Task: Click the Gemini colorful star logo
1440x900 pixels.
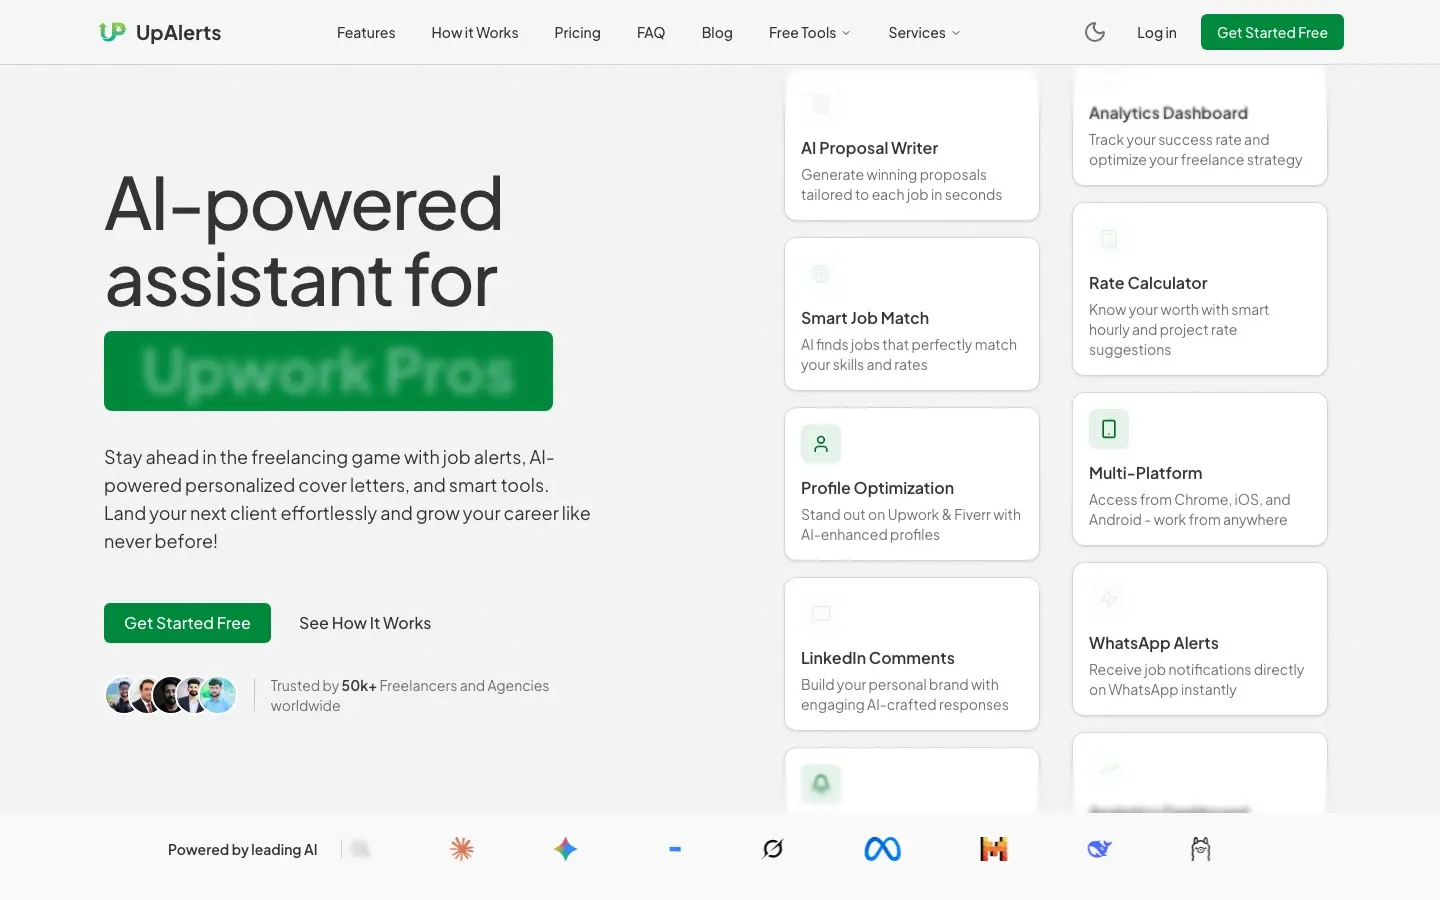Action: click(x=566, y=849)
